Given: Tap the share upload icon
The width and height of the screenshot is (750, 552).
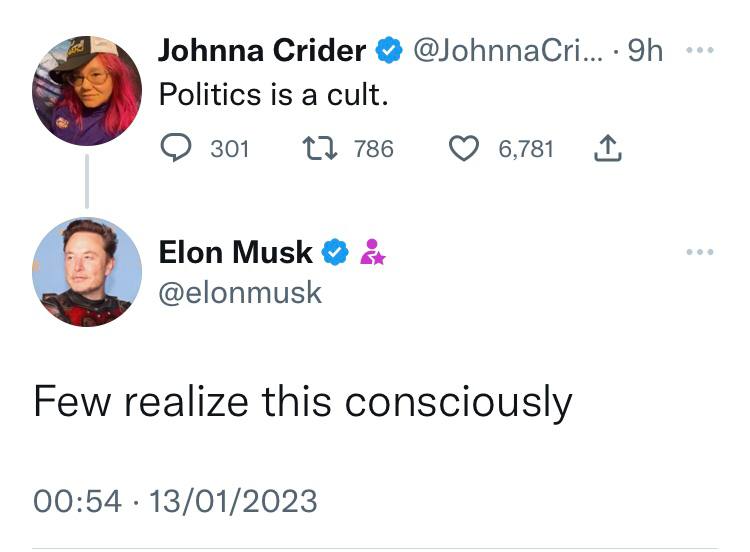Looking at the screenshot, I should tap(608, 149).
